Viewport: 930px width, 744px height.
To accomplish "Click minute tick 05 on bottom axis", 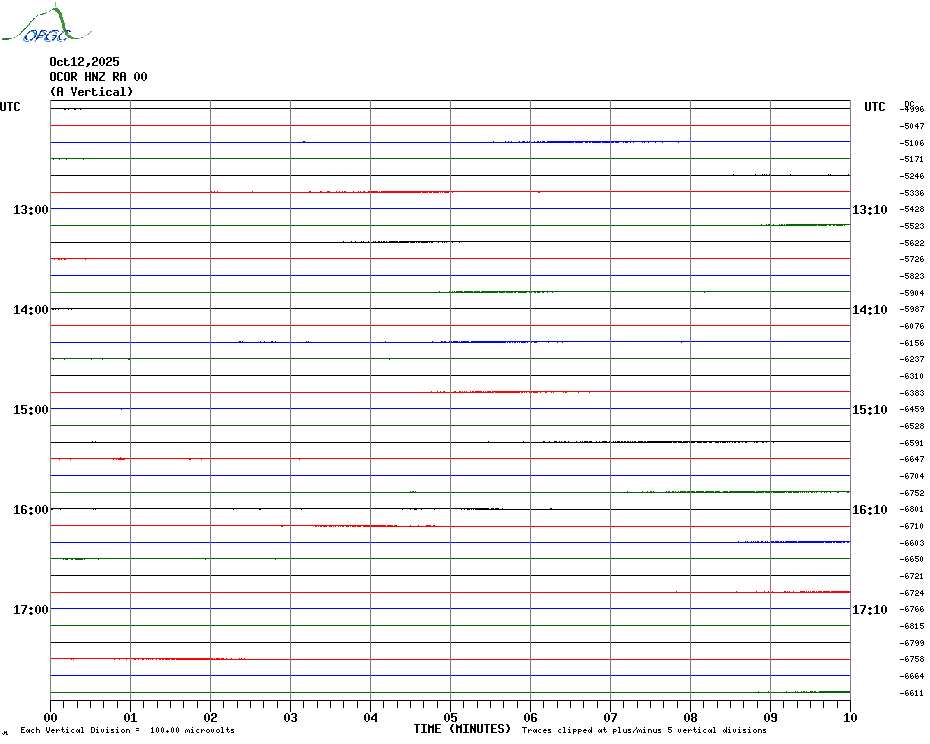I will pos(450,717).
